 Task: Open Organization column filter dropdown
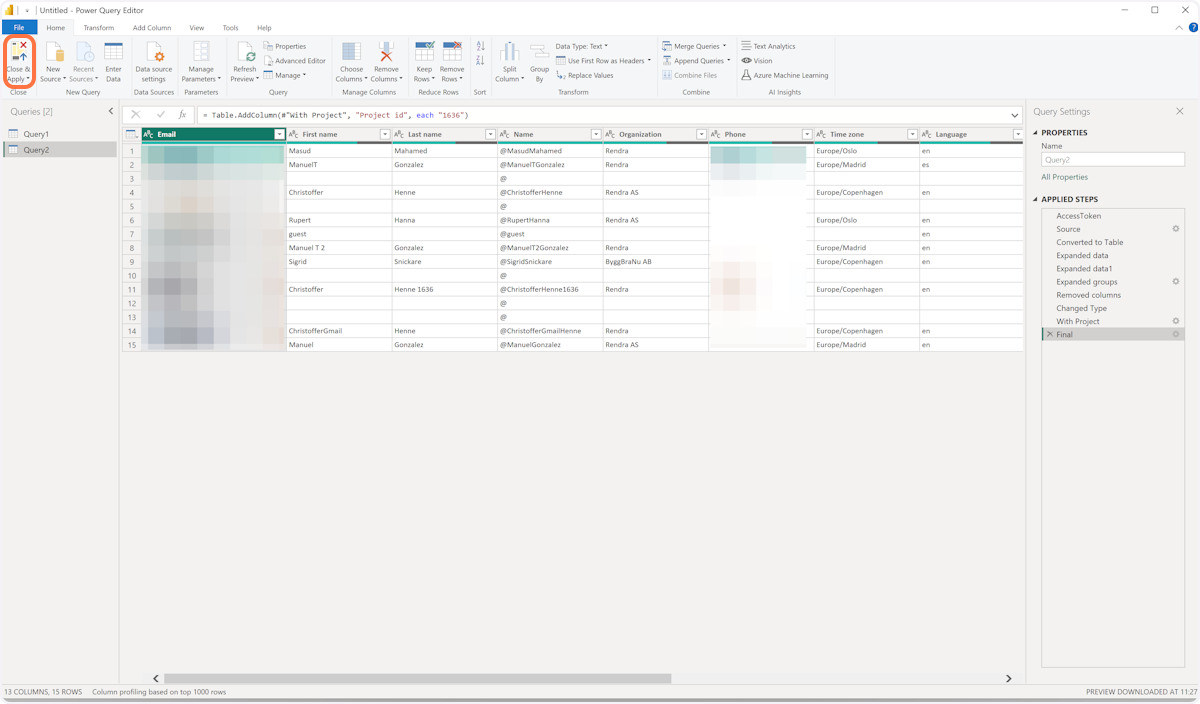[701, 134]
